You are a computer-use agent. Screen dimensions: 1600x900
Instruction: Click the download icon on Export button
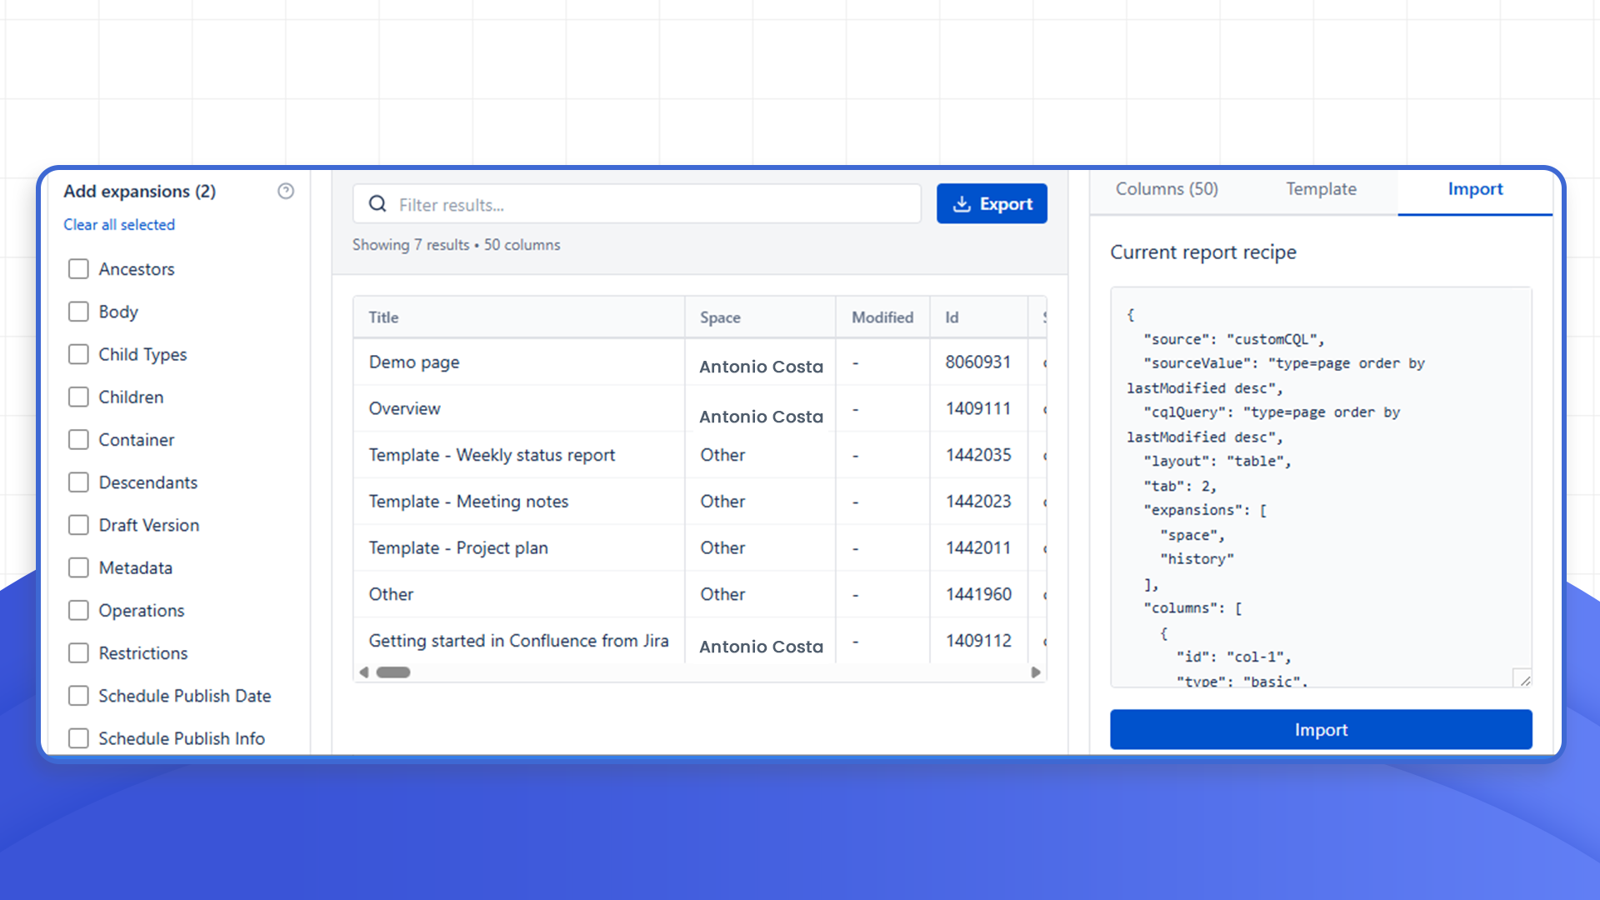click(962, 203)
